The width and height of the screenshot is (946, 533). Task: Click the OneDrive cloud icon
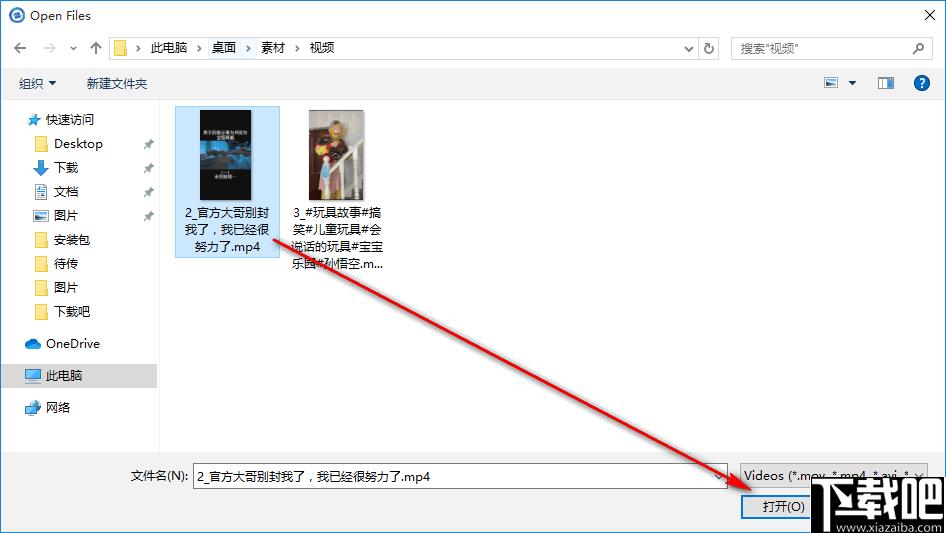(x=33, y=344)
